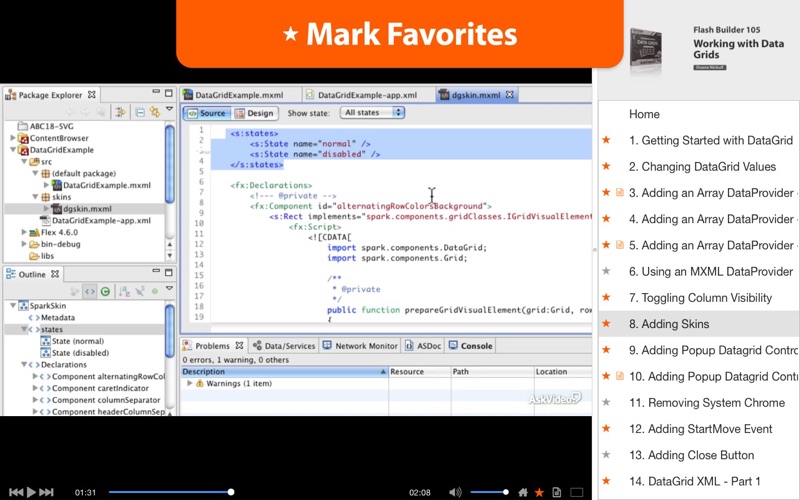Close the dgskin.mxml editor tab
This screenshot has height=500, width=800.
[509, 94]
